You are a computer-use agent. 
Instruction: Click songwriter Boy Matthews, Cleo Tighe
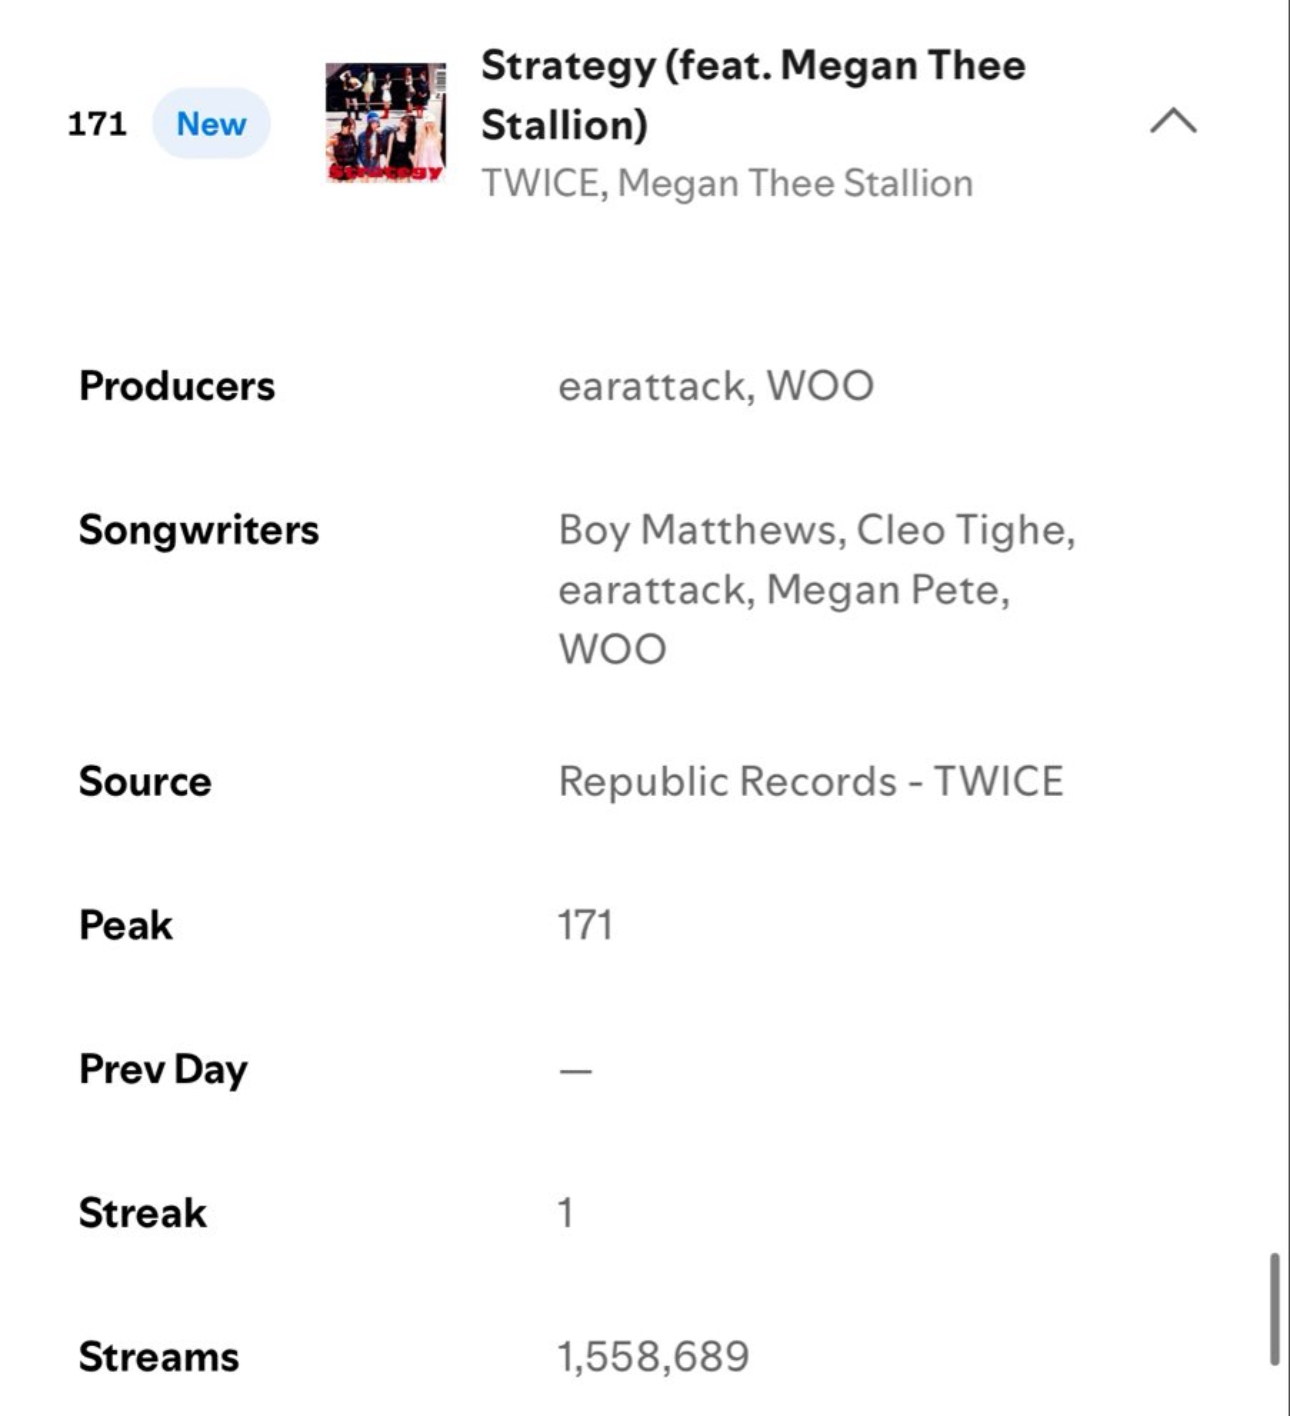pos(817,530)
